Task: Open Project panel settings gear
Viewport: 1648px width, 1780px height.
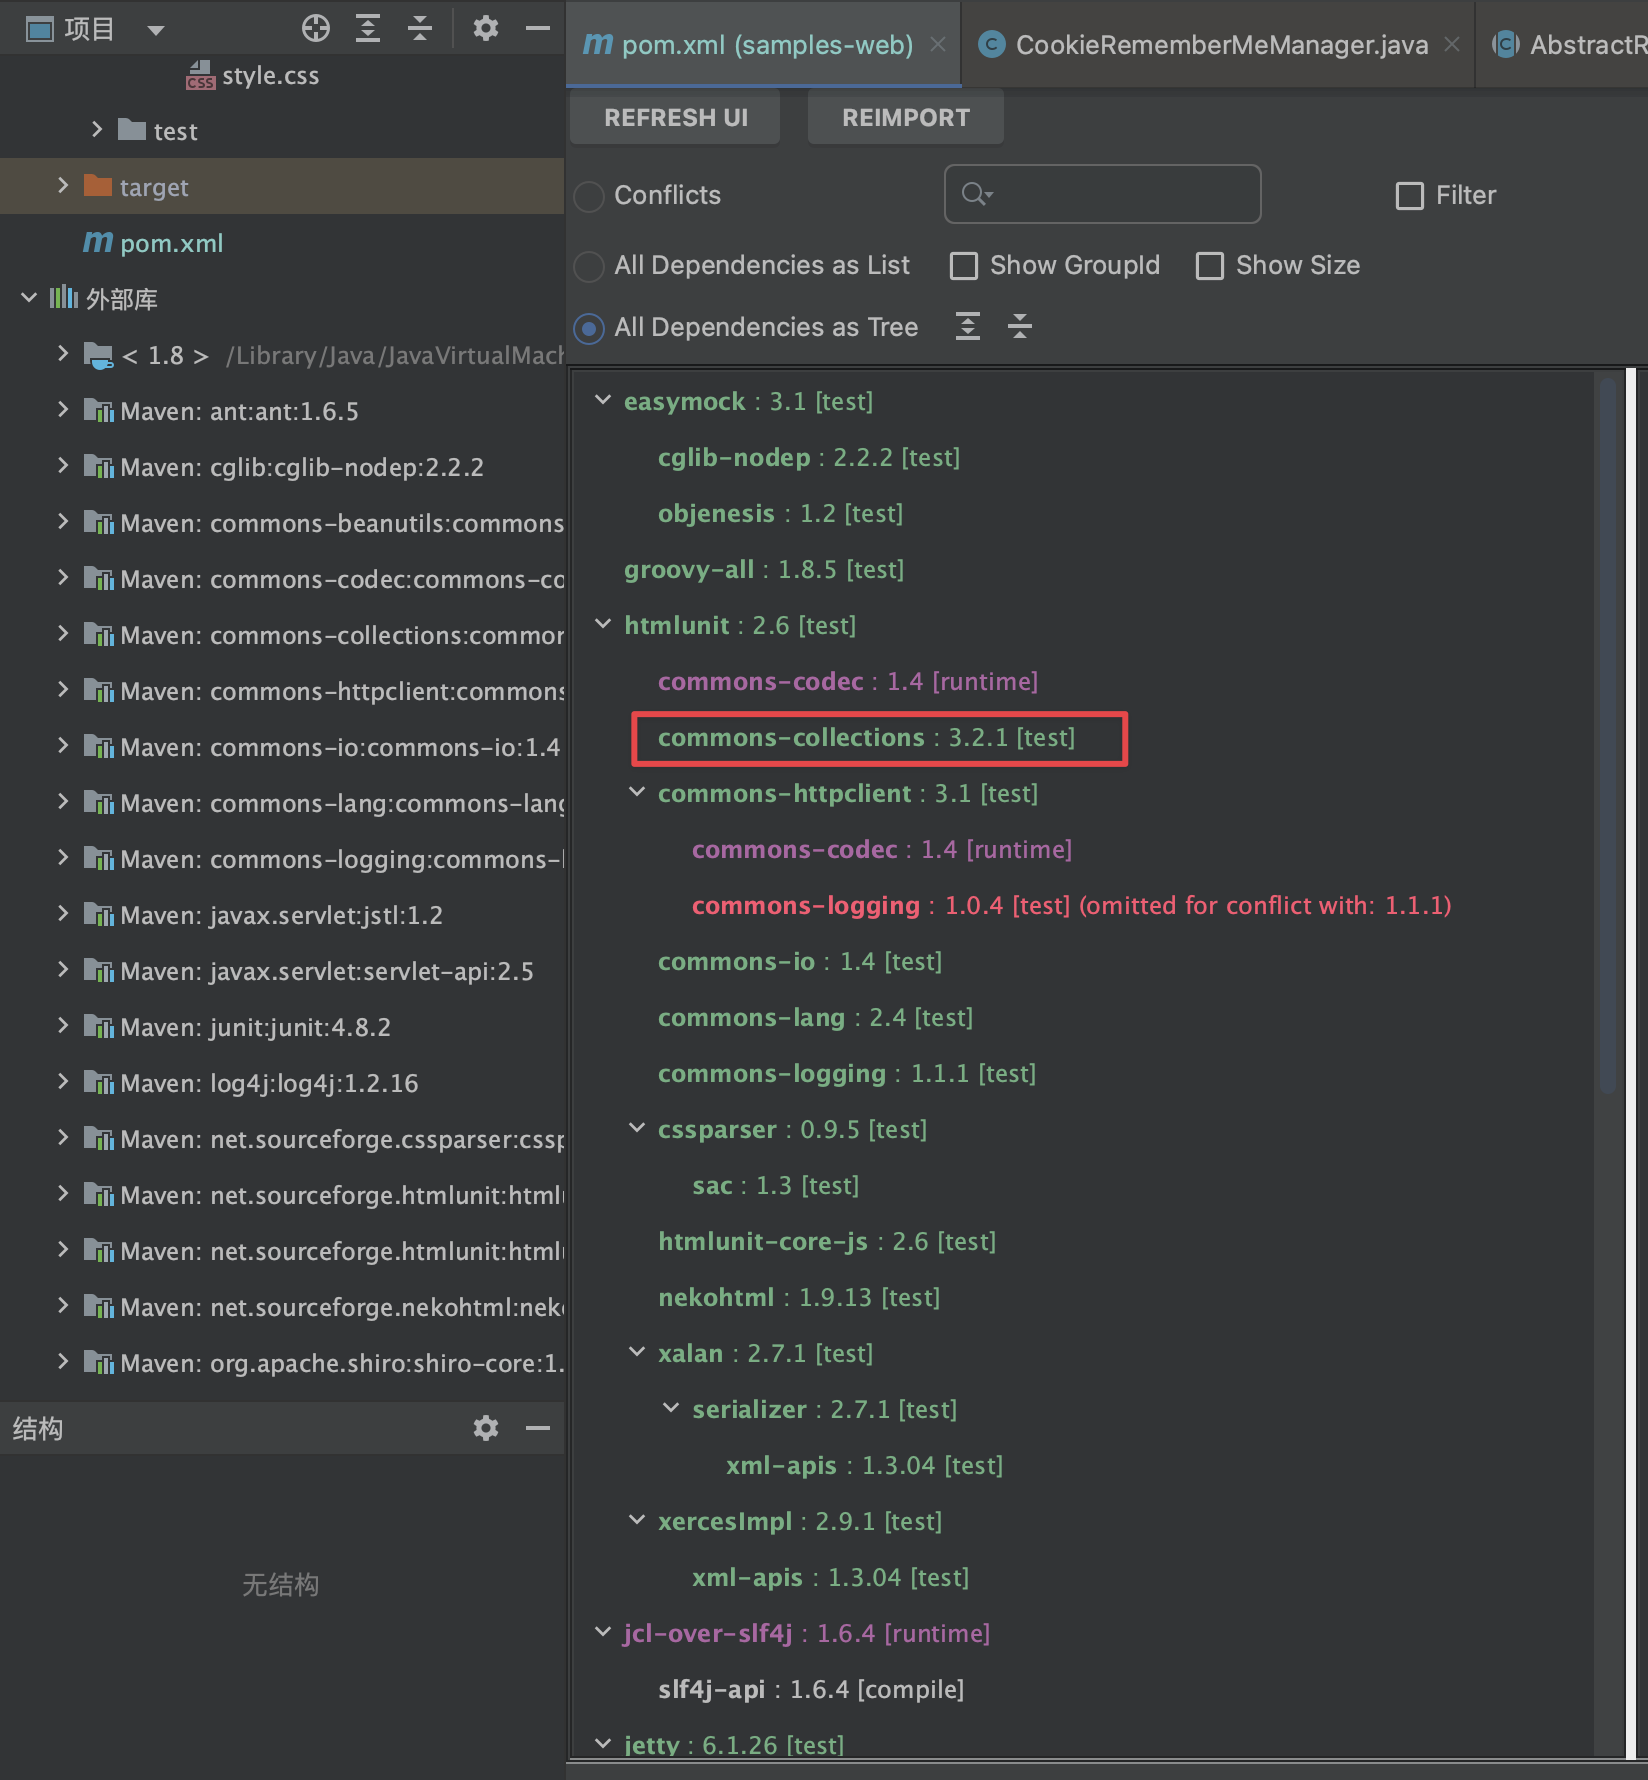Action: (486, 29)
